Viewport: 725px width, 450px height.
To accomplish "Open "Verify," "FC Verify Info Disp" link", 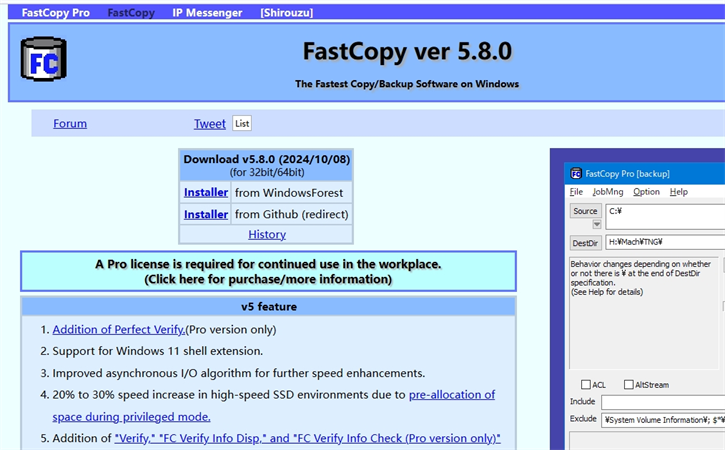I will click(x=307, y=438).
